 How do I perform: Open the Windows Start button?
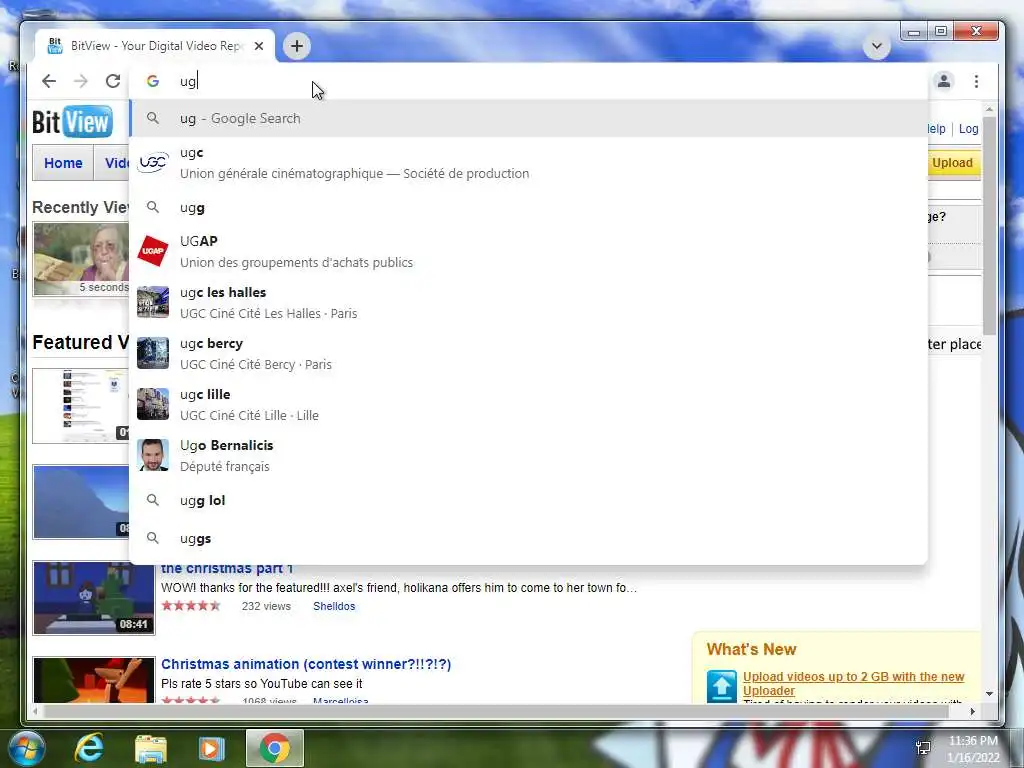pos(27,748)
